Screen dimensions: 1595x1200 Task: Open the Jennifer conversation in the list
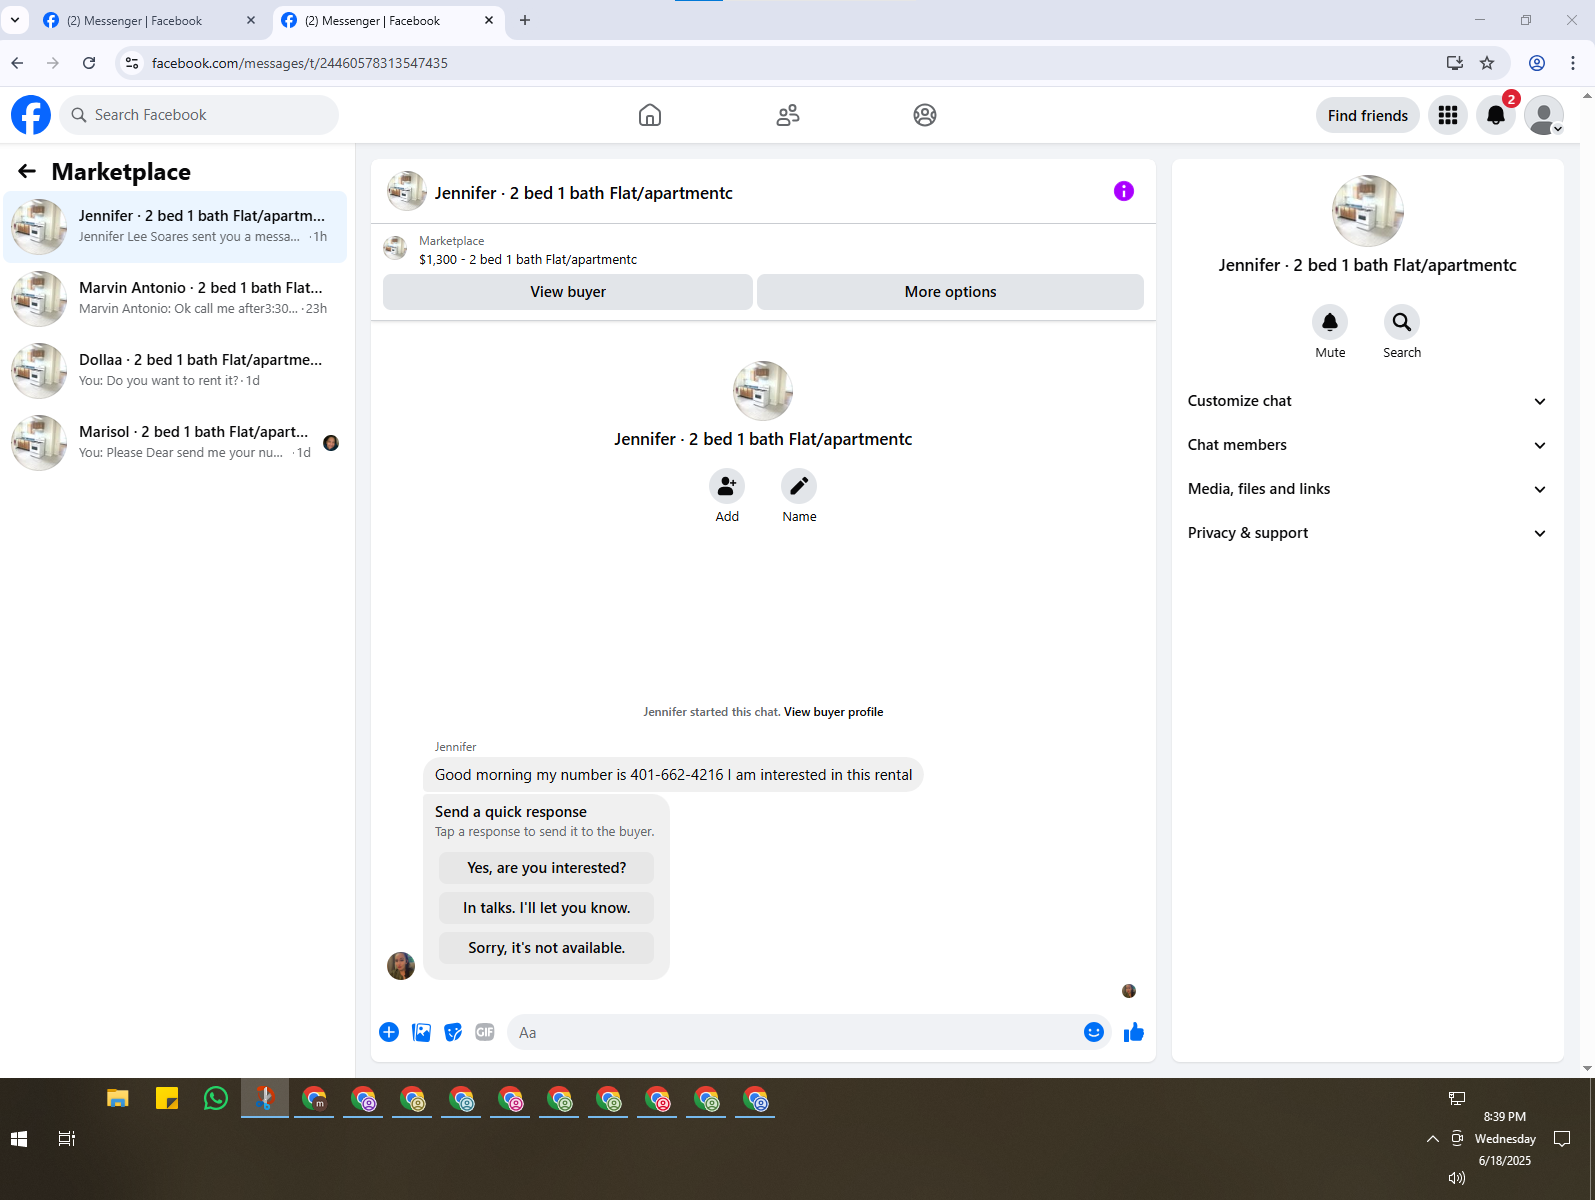[x=176, y=227]
